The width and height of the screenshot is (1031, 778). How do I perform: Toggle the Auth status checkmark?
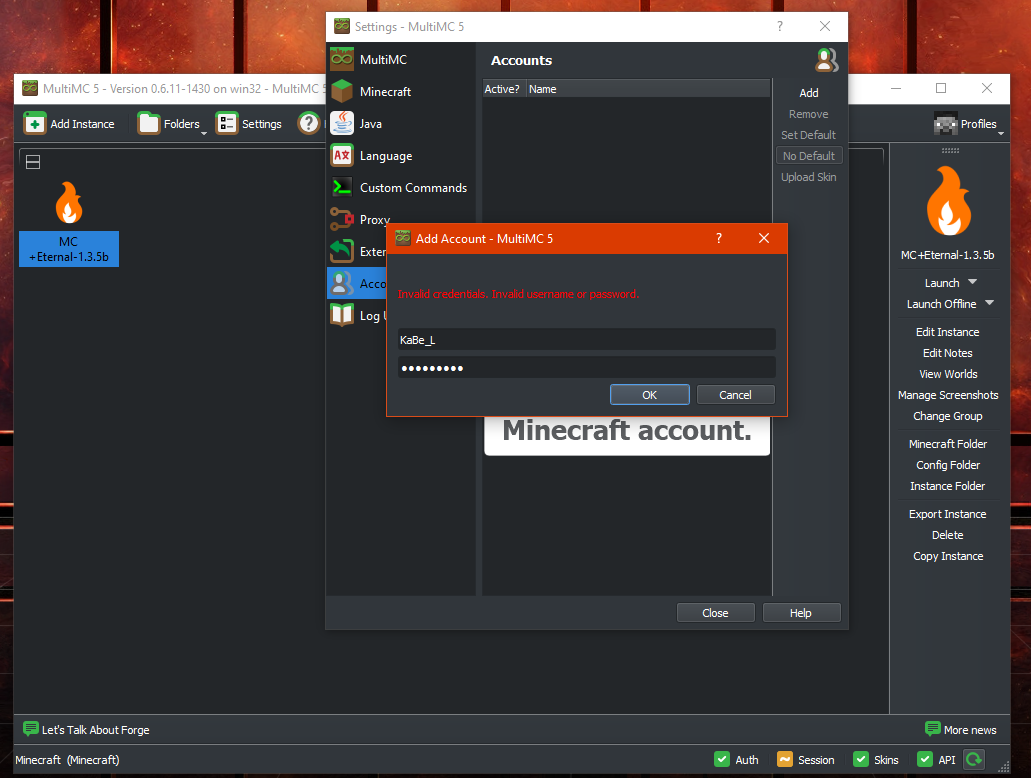pos(722,760)
